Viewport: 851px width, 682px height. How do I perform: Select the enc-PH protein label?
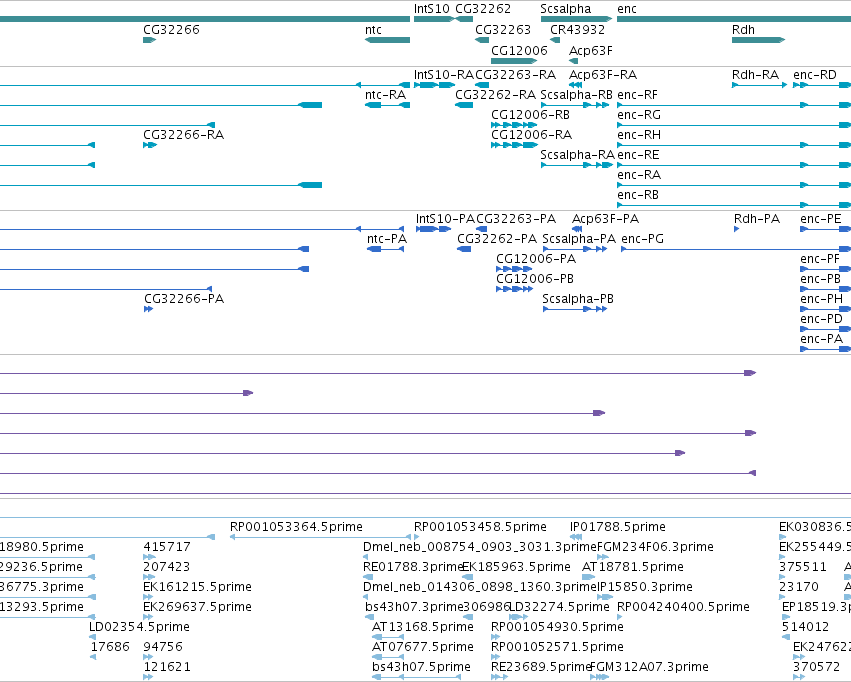821,299
